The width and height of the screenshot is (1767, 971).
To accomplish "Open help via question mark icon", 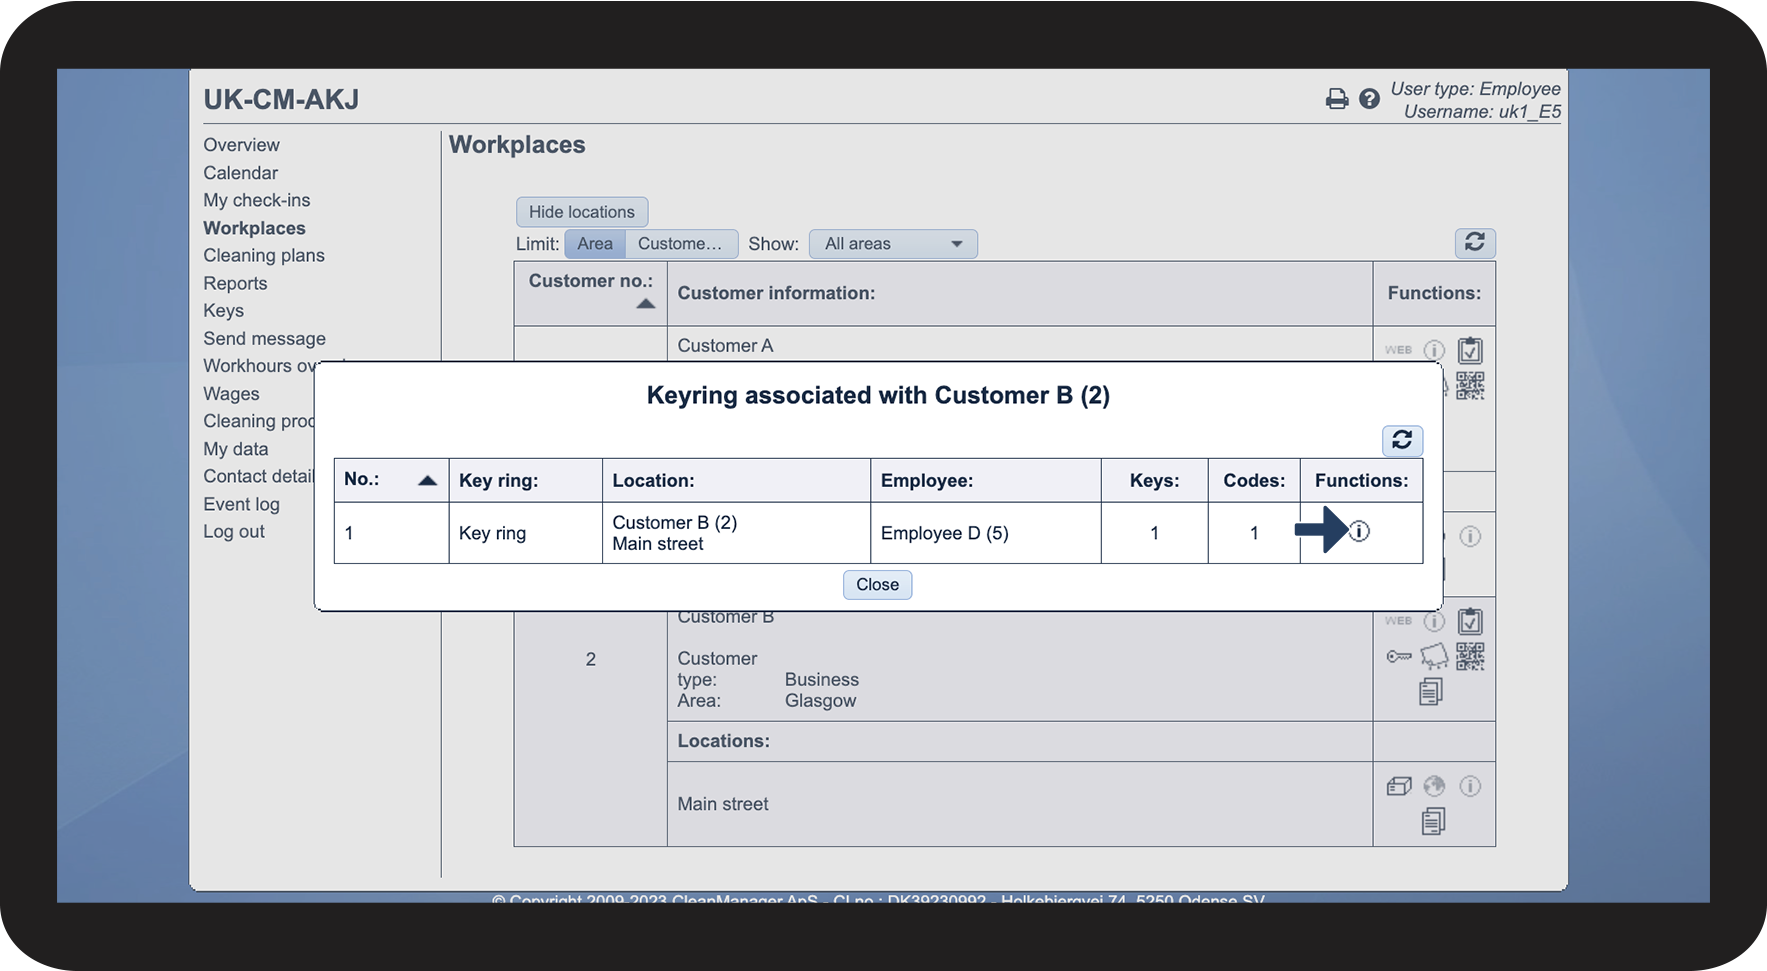I will click(x=1369, y=99).
